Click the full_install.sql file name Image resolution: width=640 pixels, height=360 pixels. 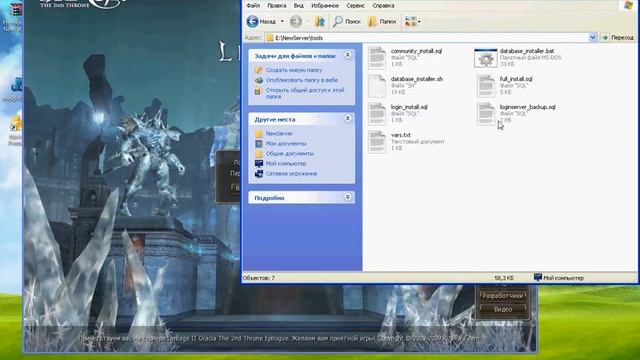pos(516,79)
